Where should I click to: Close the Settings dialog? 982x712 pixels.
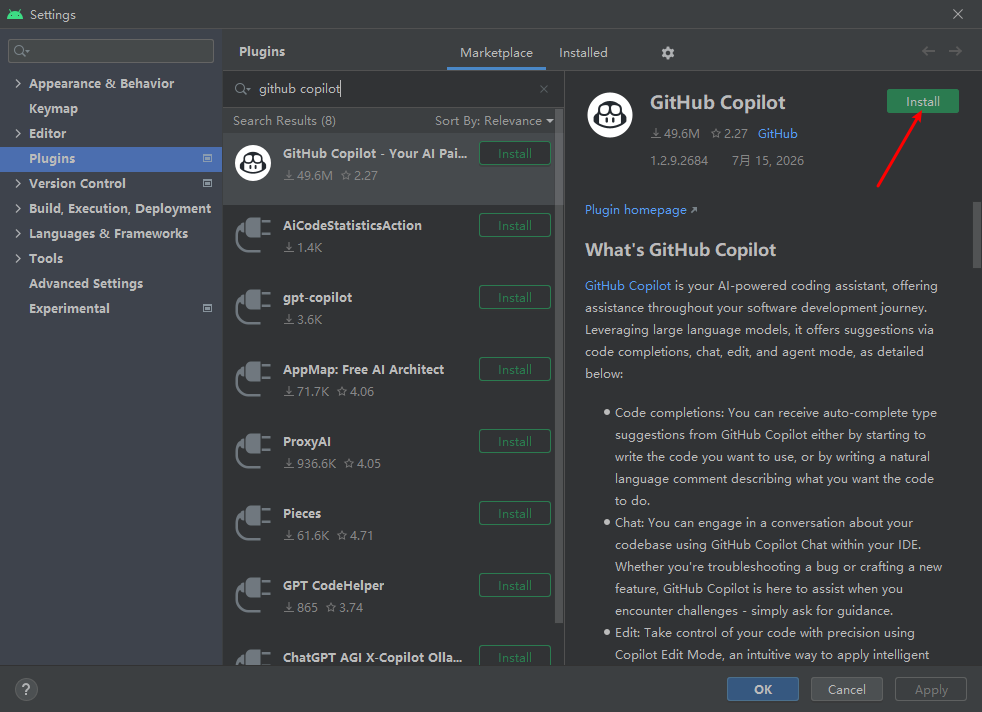click(x=958, y=14)
